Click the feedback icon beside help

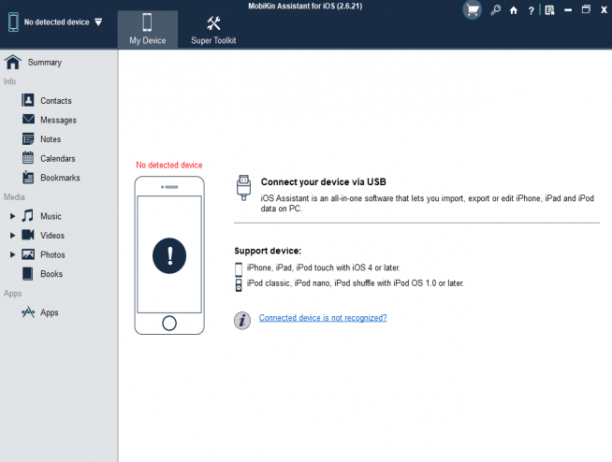(550, 11)
